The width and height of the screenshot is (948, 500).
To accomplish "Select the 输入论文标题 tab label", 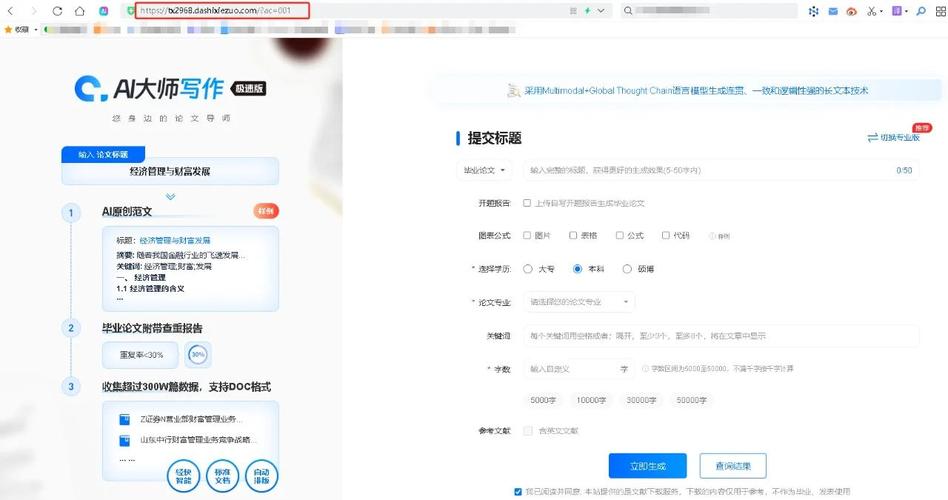I will [103, 155].
